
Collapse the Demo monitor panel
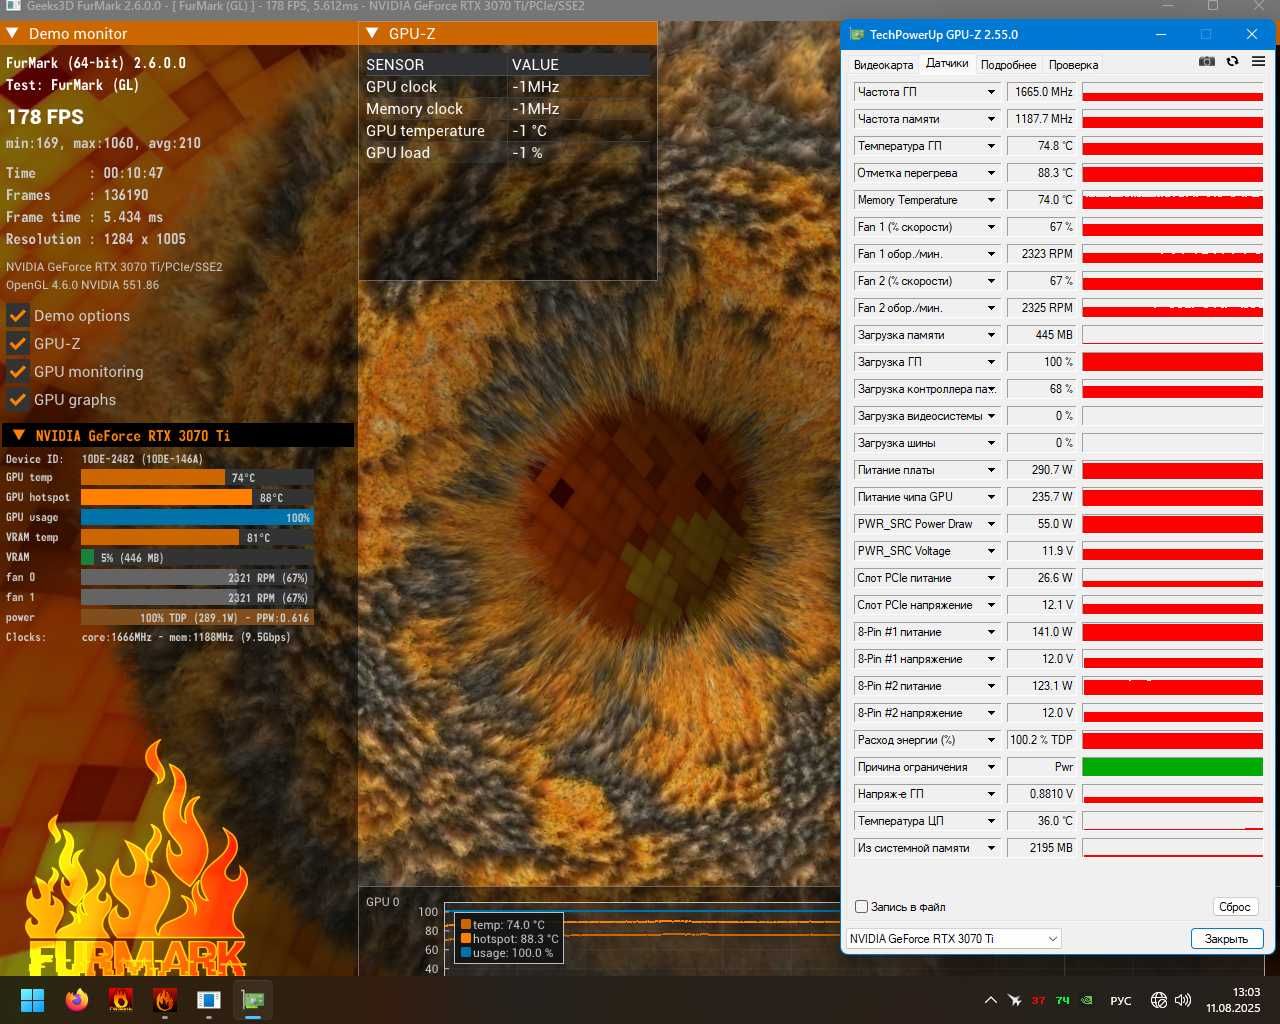[13, 33]
